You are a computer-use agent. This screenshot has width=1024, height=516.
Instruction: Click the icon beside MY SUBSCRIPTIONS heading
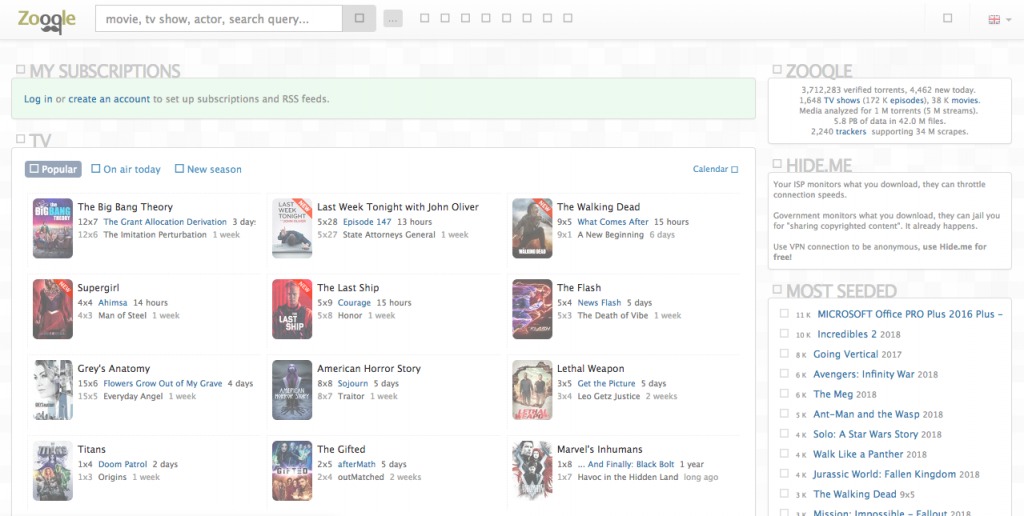(x=21, y=69)
